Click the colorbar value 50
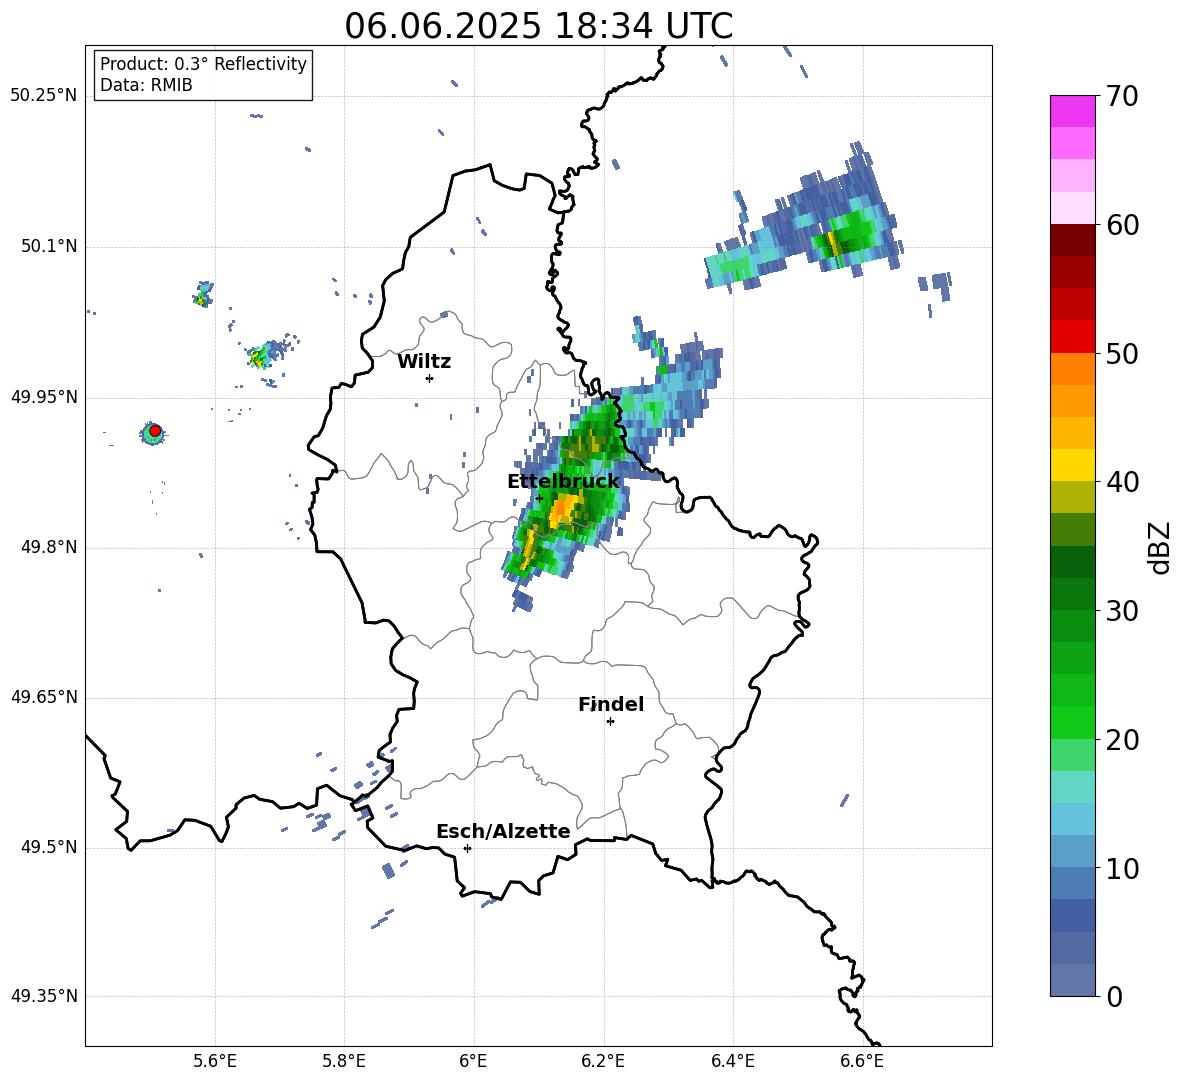 (x=1122, y=353)
